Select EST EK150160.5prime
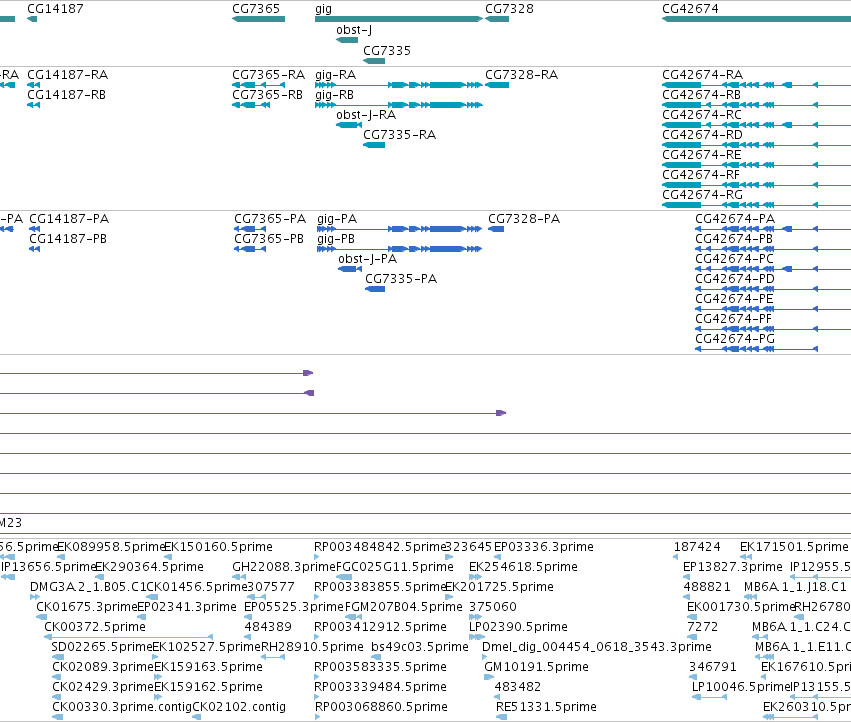 [x=218, y=547]
